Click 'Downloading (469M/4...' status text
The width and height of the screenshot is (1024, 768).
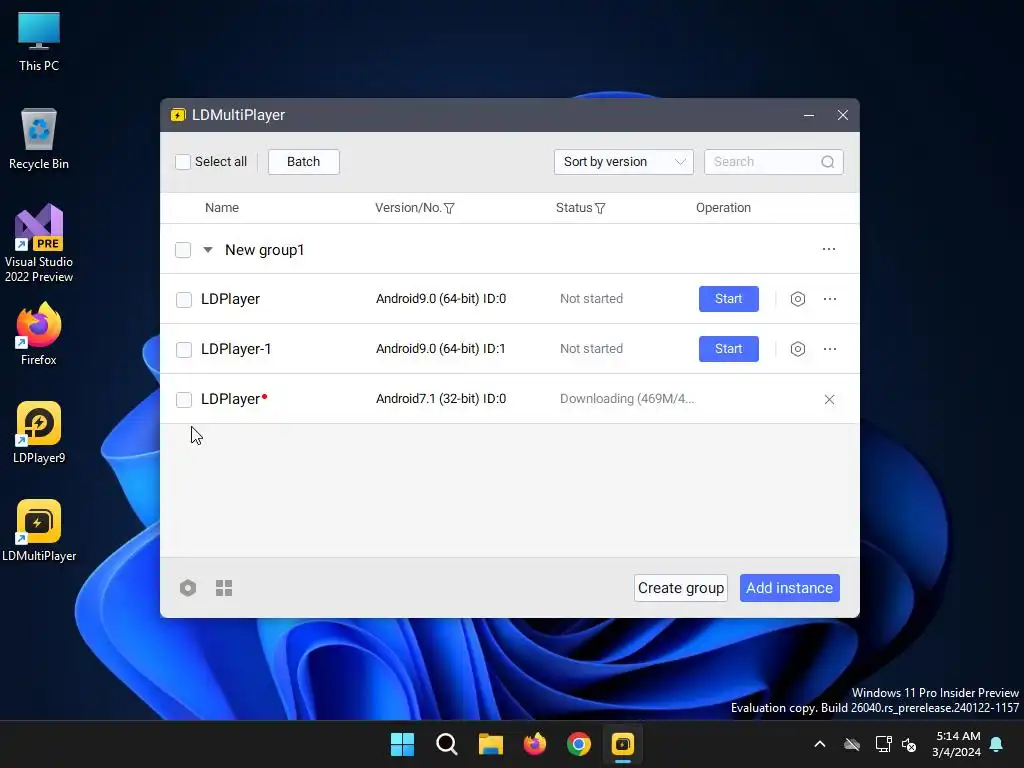coord(627,398)
